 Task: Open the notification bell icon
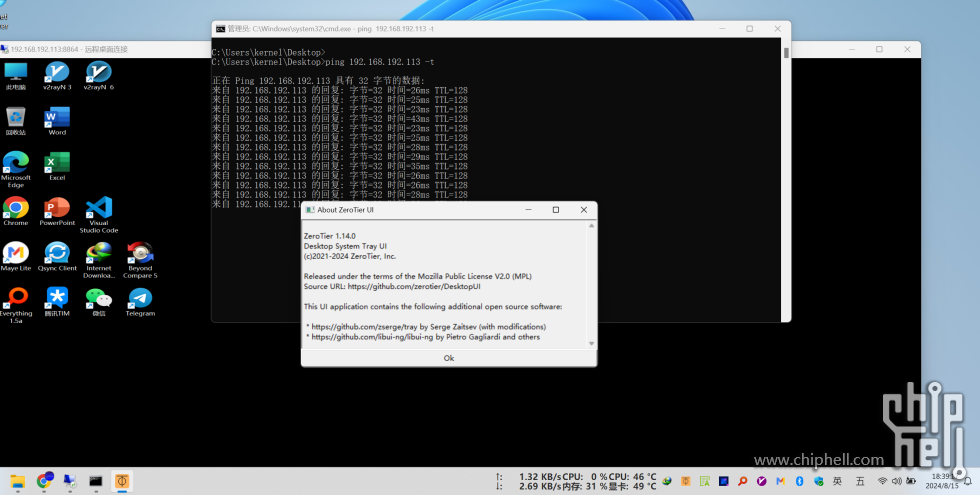[x=968, y=481]
